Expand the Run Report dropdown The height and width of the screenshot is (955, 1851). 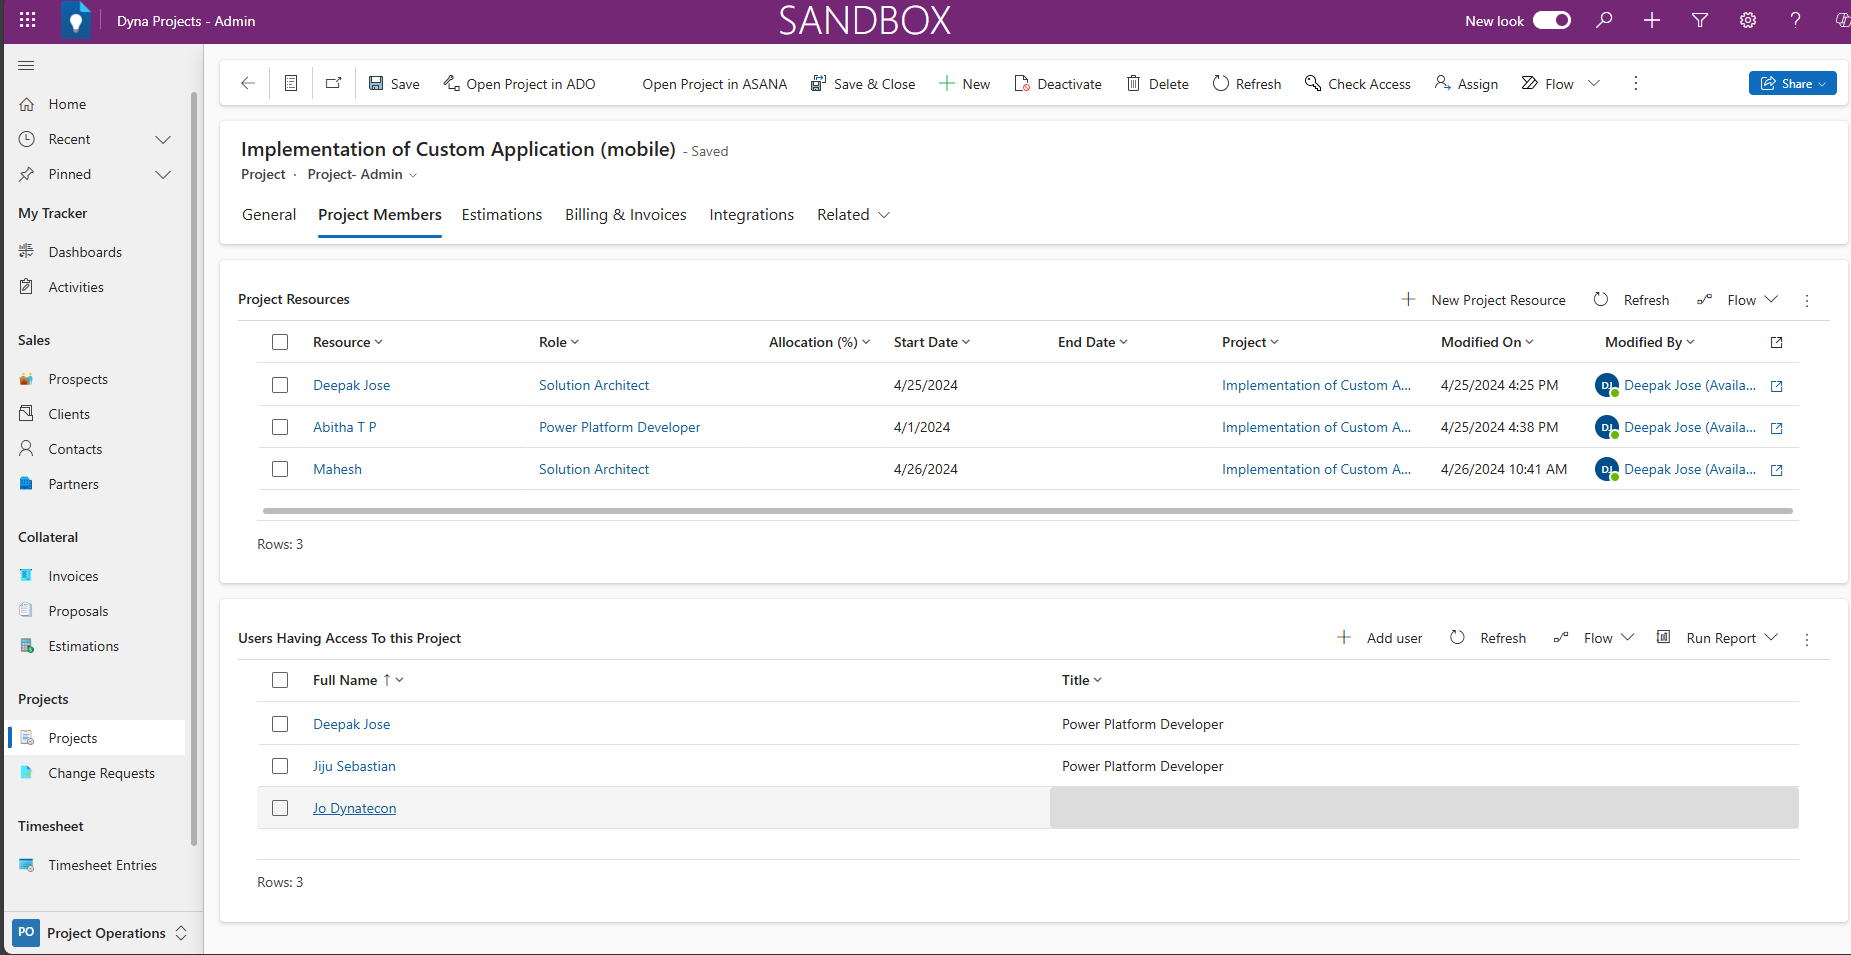coord(1773,637)
